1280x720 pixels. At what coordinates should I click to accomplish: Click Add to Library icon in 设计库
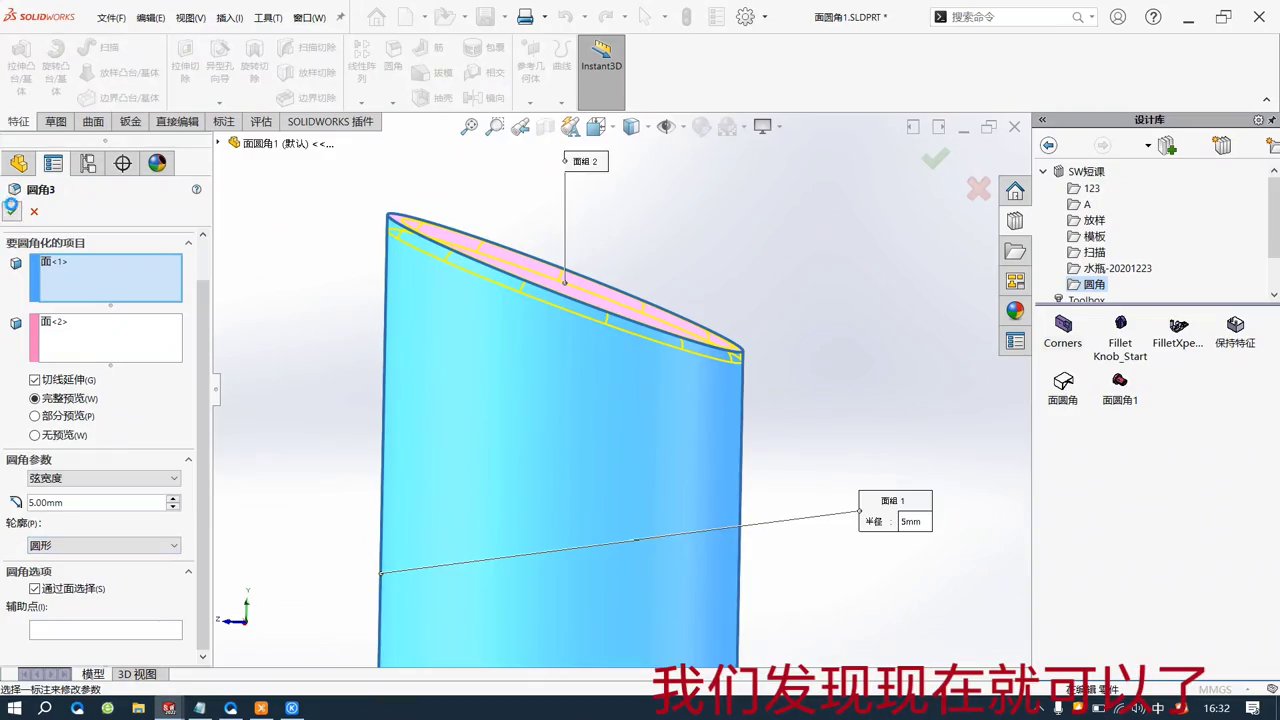(1167, 146)
